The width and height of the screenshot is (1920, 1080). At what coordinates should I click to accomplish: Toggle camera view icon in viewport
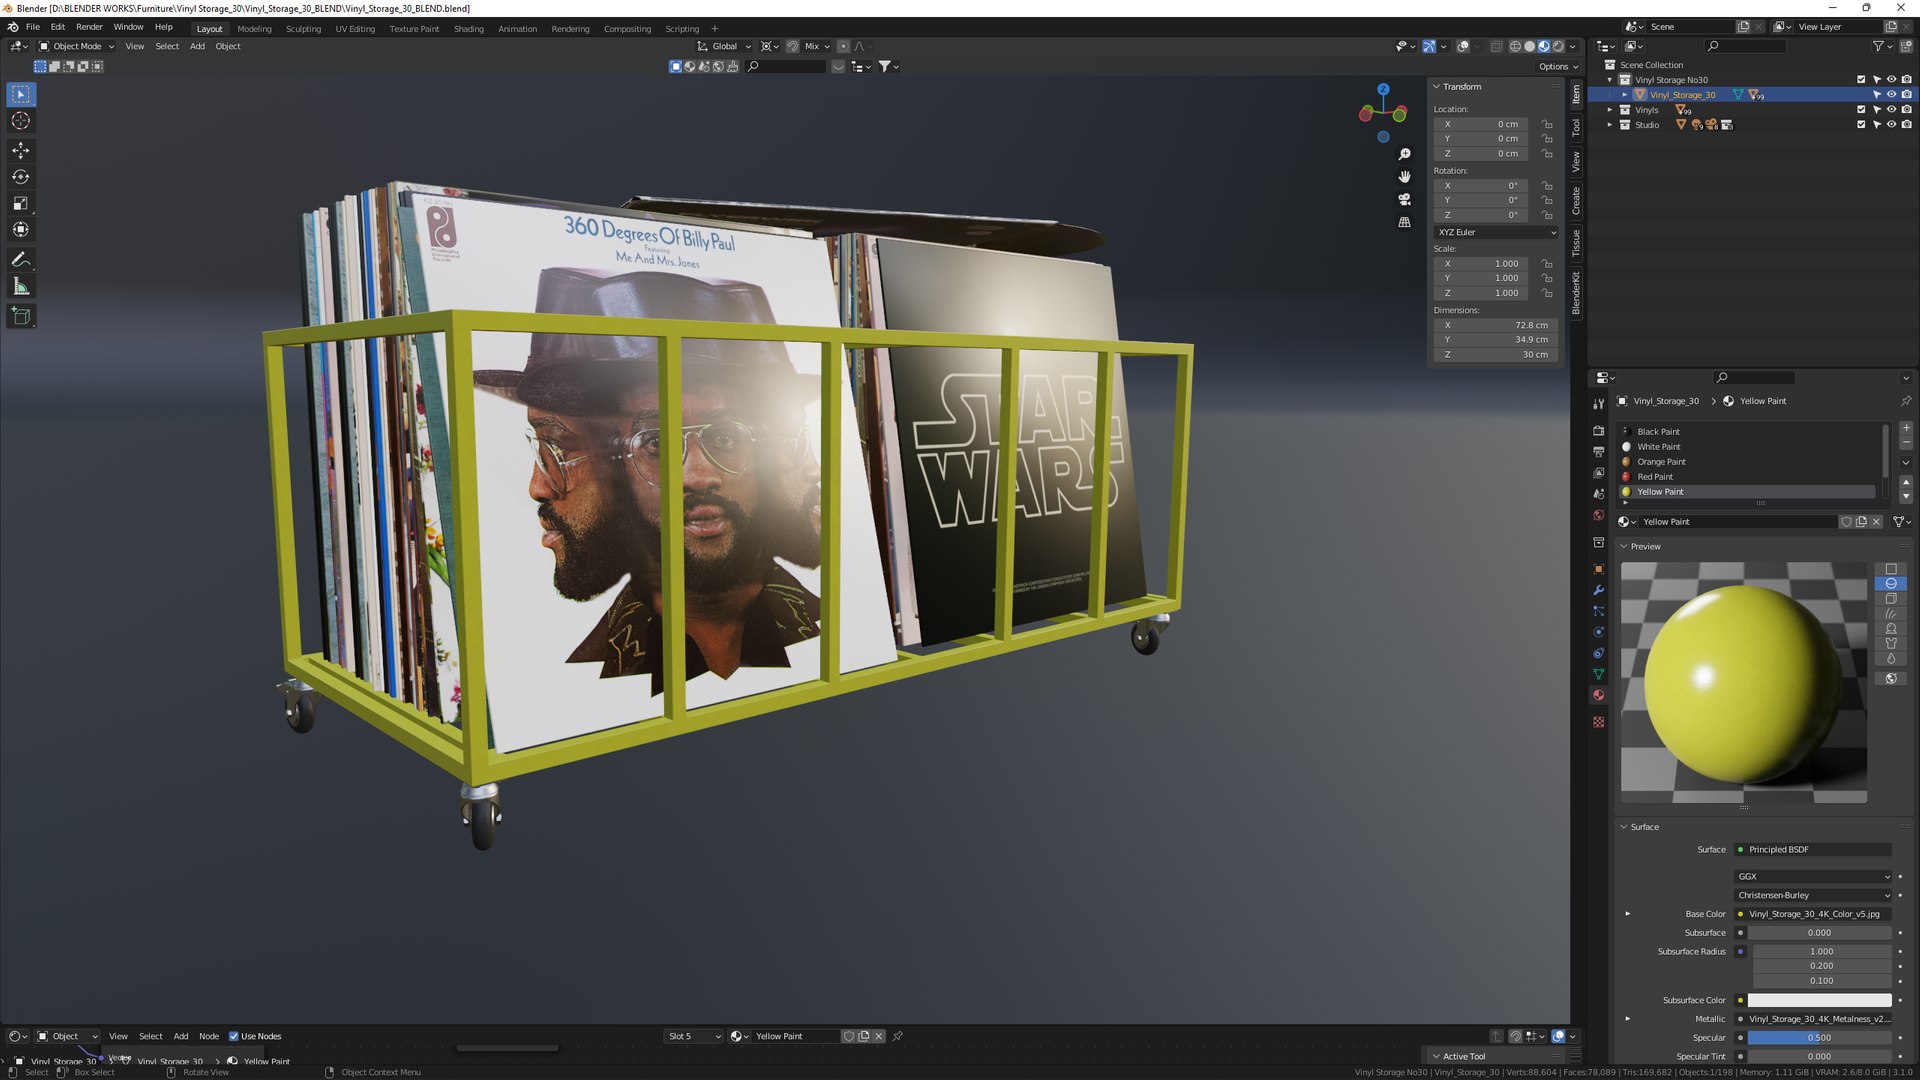coord(1404,199)
